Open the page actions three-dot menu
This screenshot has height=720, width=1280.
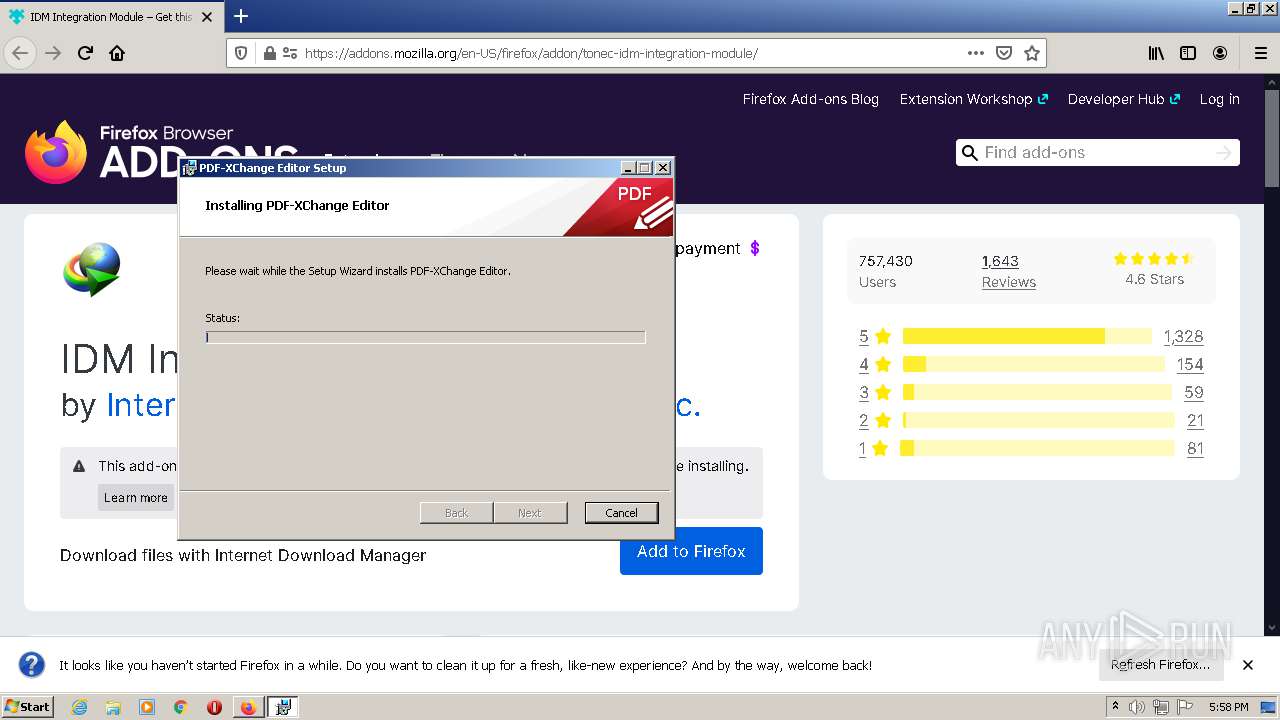tap(976, 53)
